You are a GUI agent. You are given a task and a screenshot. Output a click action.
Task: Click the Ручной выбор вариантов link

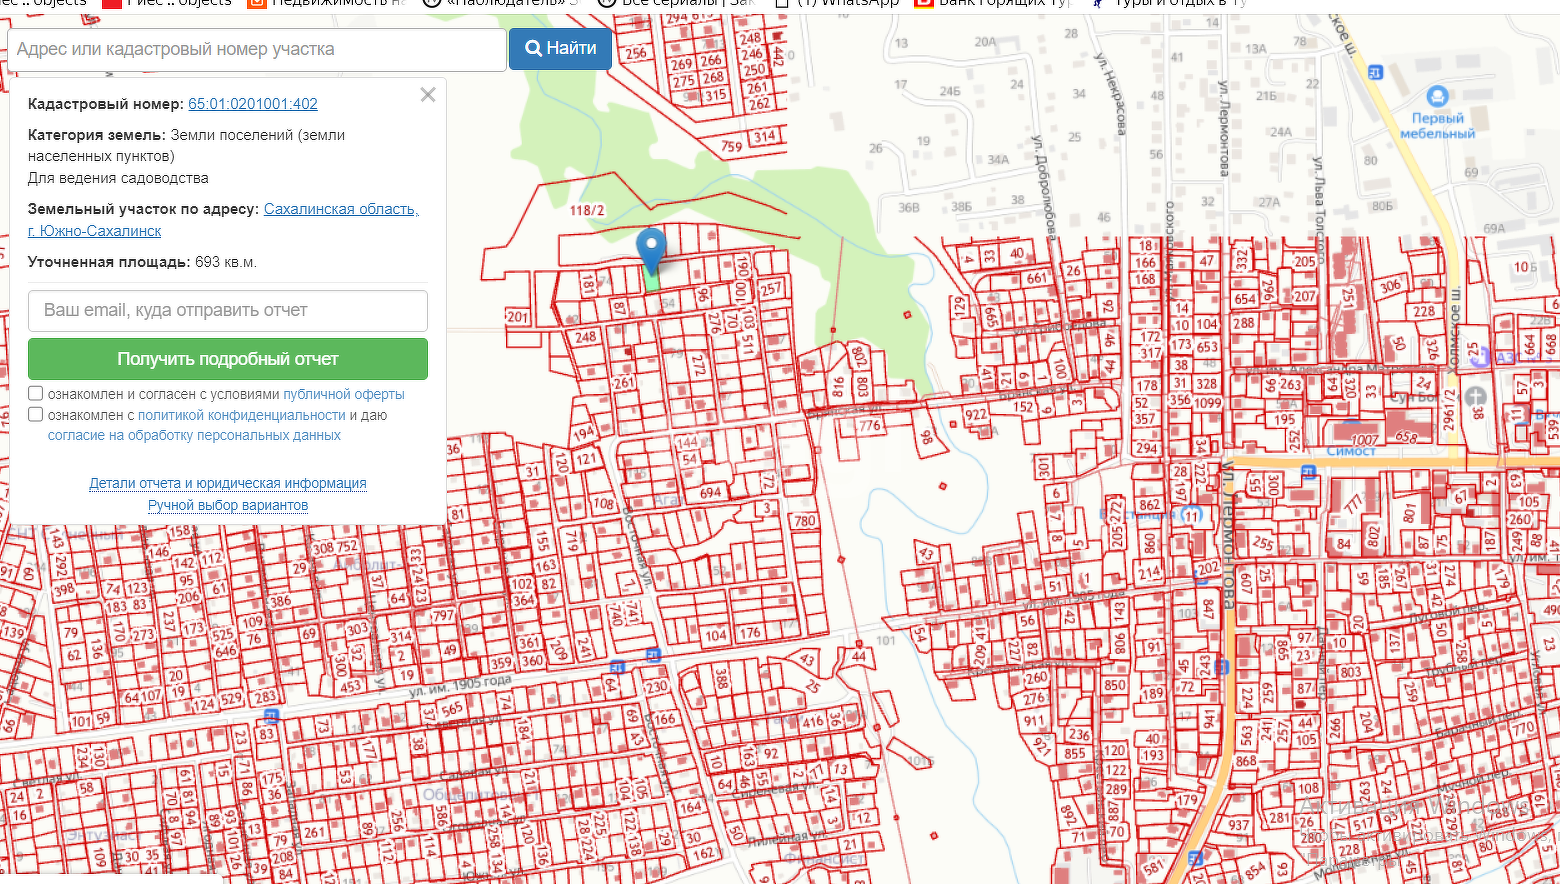228,505
